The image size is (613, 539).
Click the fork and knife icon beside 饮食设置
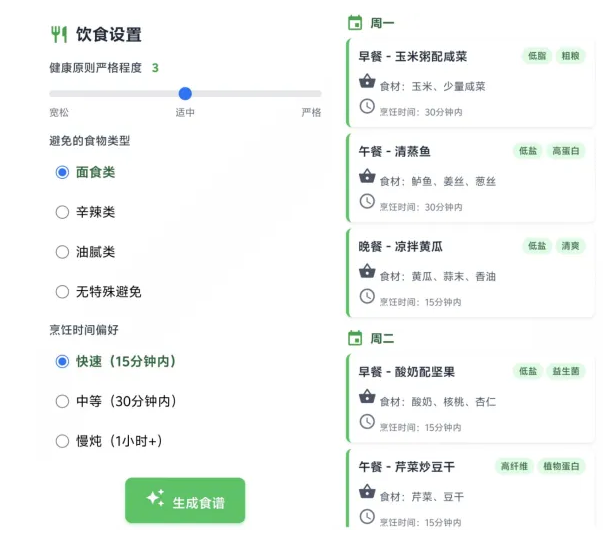coord(58,35)
